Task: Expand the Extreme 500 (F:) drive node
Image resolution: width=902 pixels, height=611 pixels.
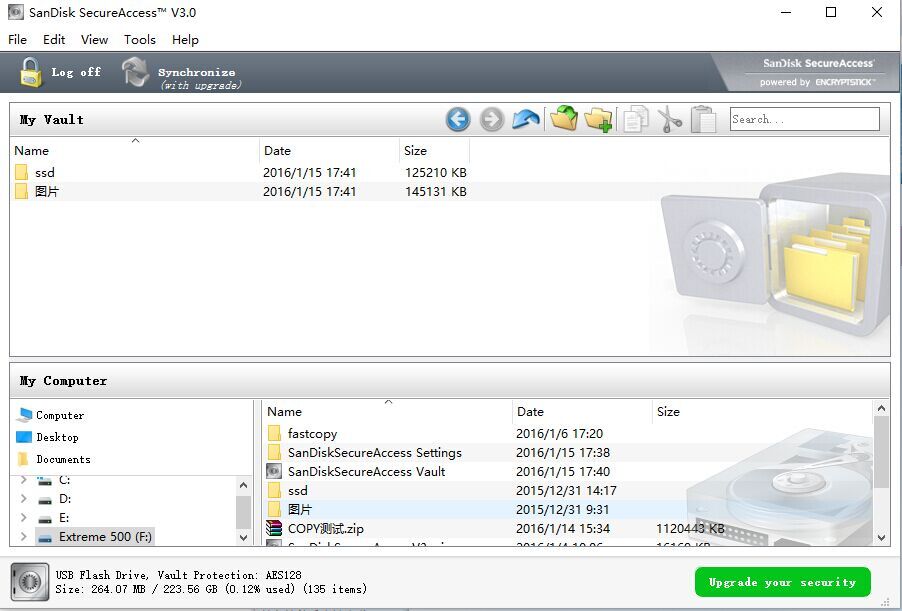Action: point(23,537)
